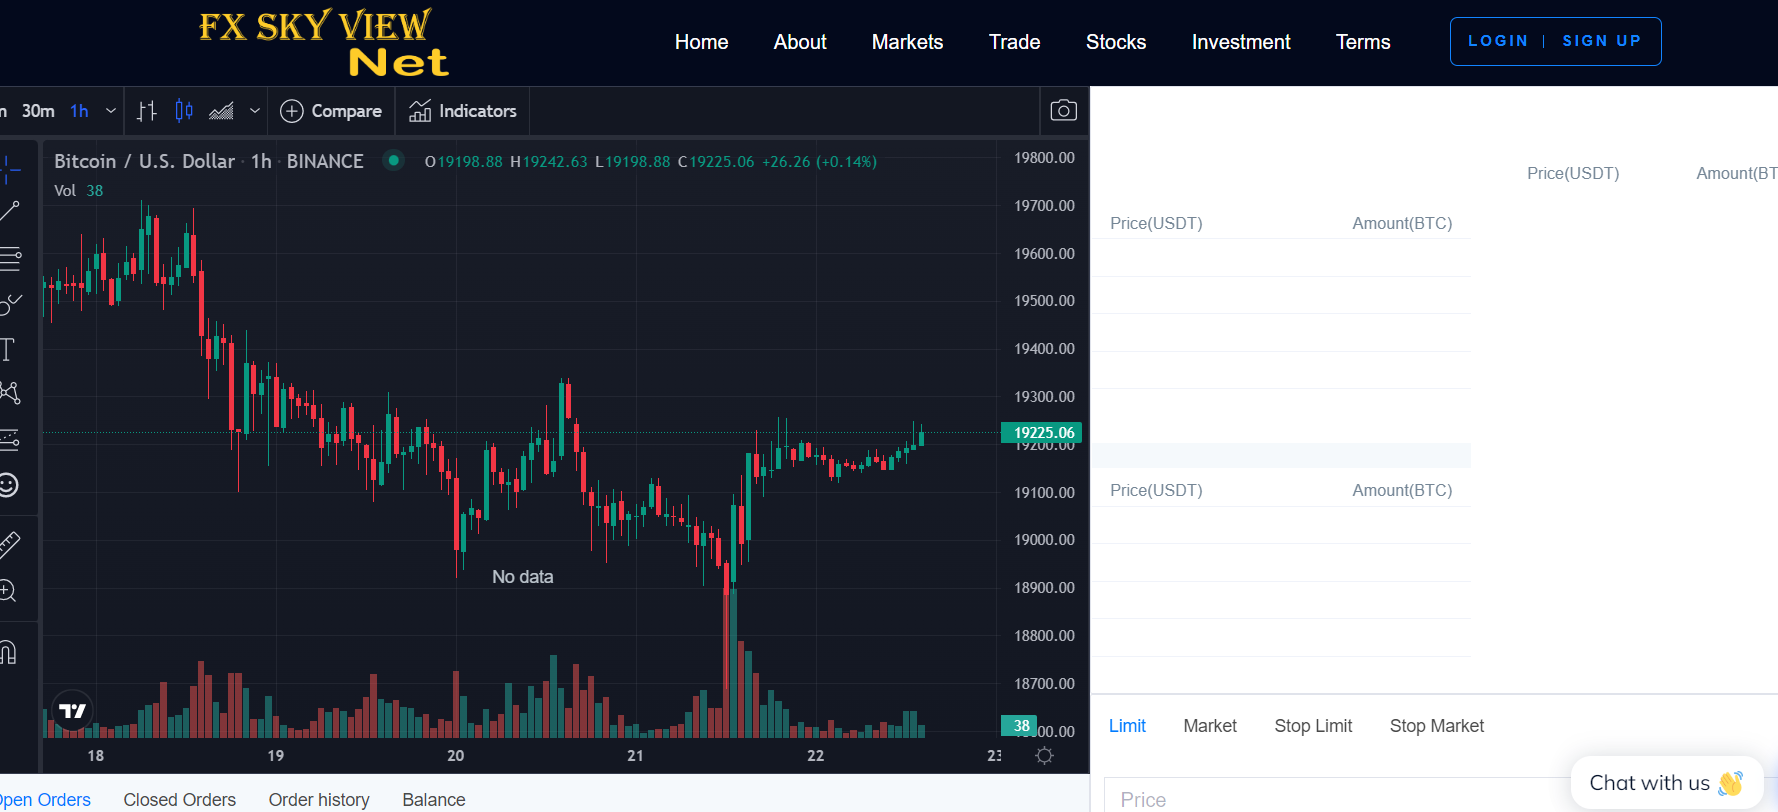Screen dimensions: 1778x812
Task: Select the Limit order tab
Action: [x=1127, y=726]
